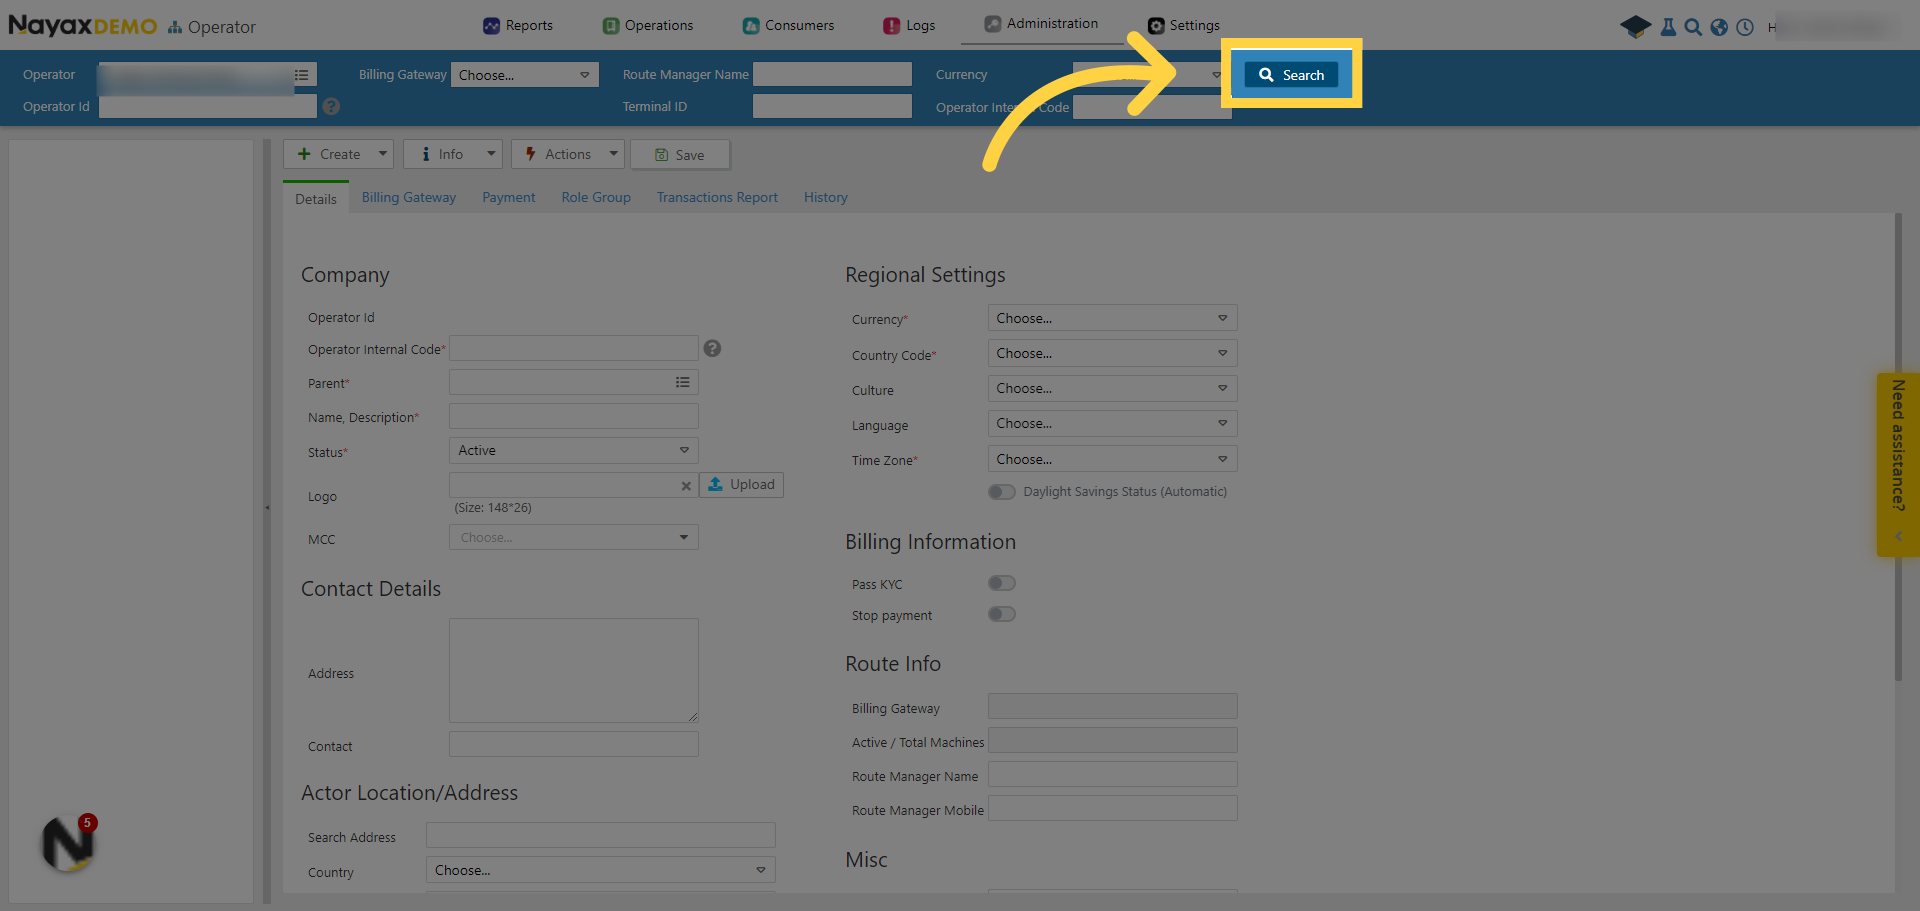This screenshot has width=1920, height=911.
Task: Click help icon next to Operator Internal Code
Action: coord(712,348)
